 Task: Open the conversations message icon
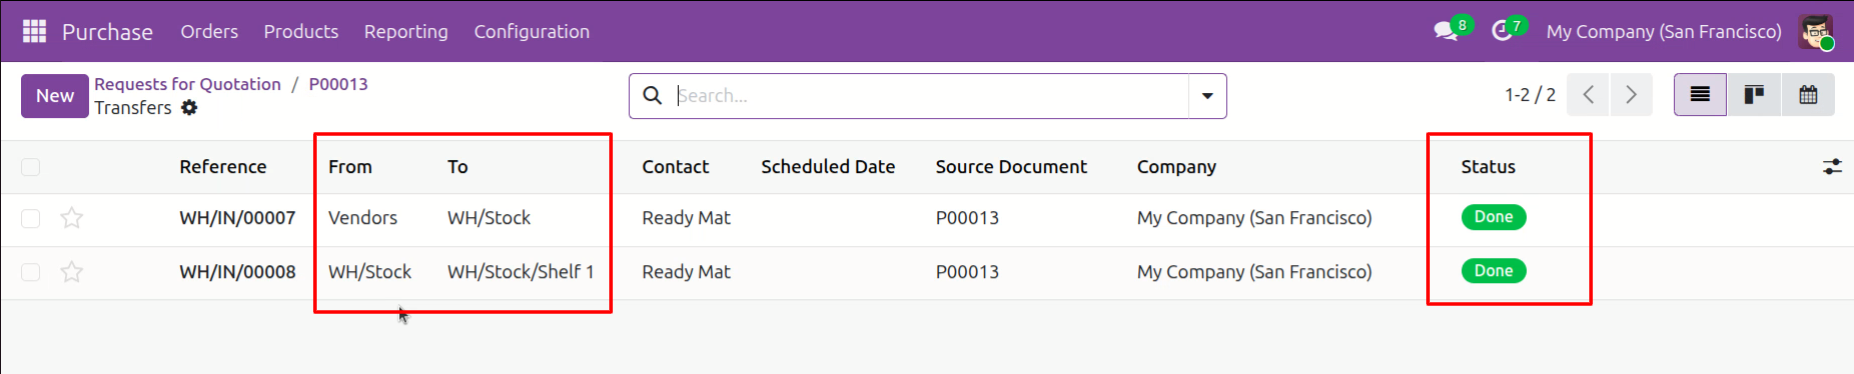1446,32
